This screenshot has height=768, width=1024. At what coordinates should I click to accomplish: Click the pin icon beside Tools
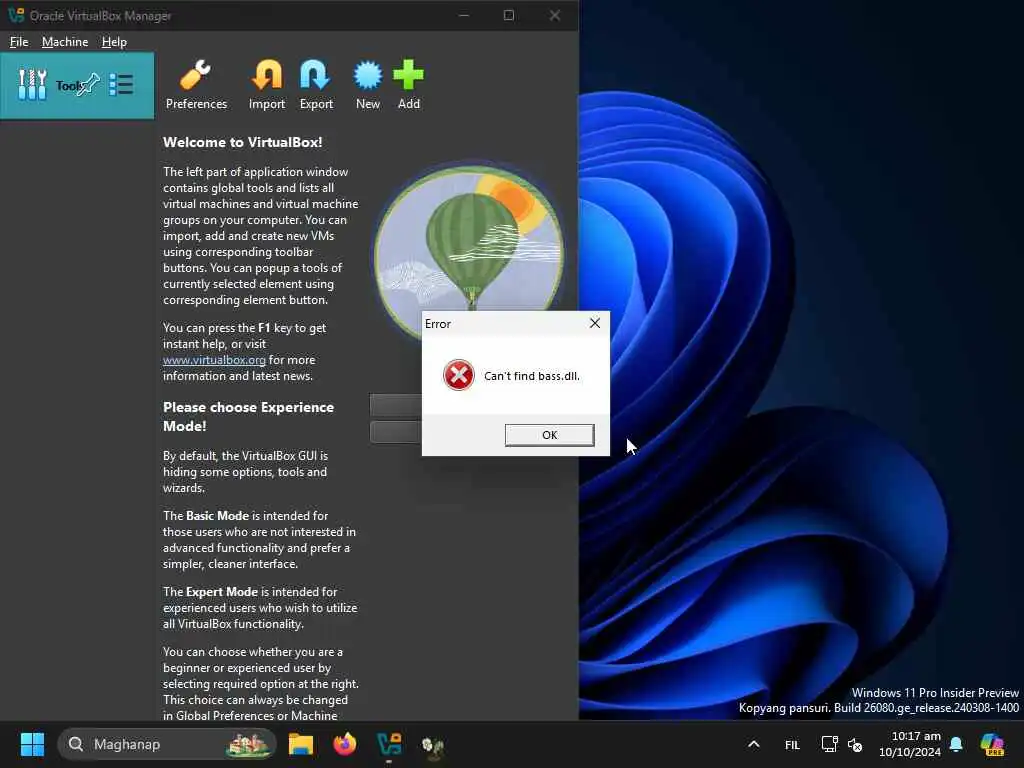[x=88, y=84]
